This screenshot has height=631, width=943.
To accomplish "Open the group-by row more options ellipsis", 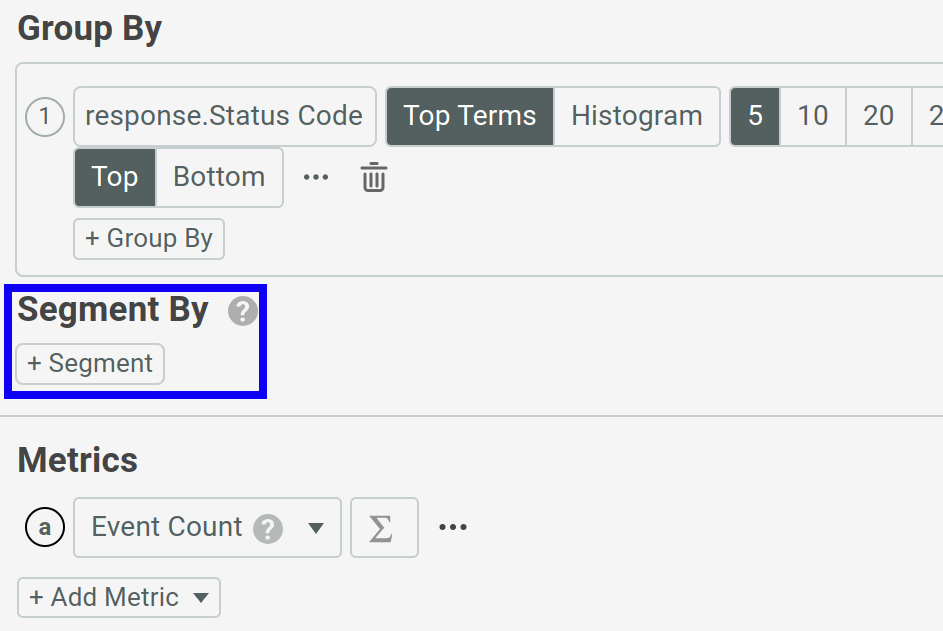I will 316,178.
